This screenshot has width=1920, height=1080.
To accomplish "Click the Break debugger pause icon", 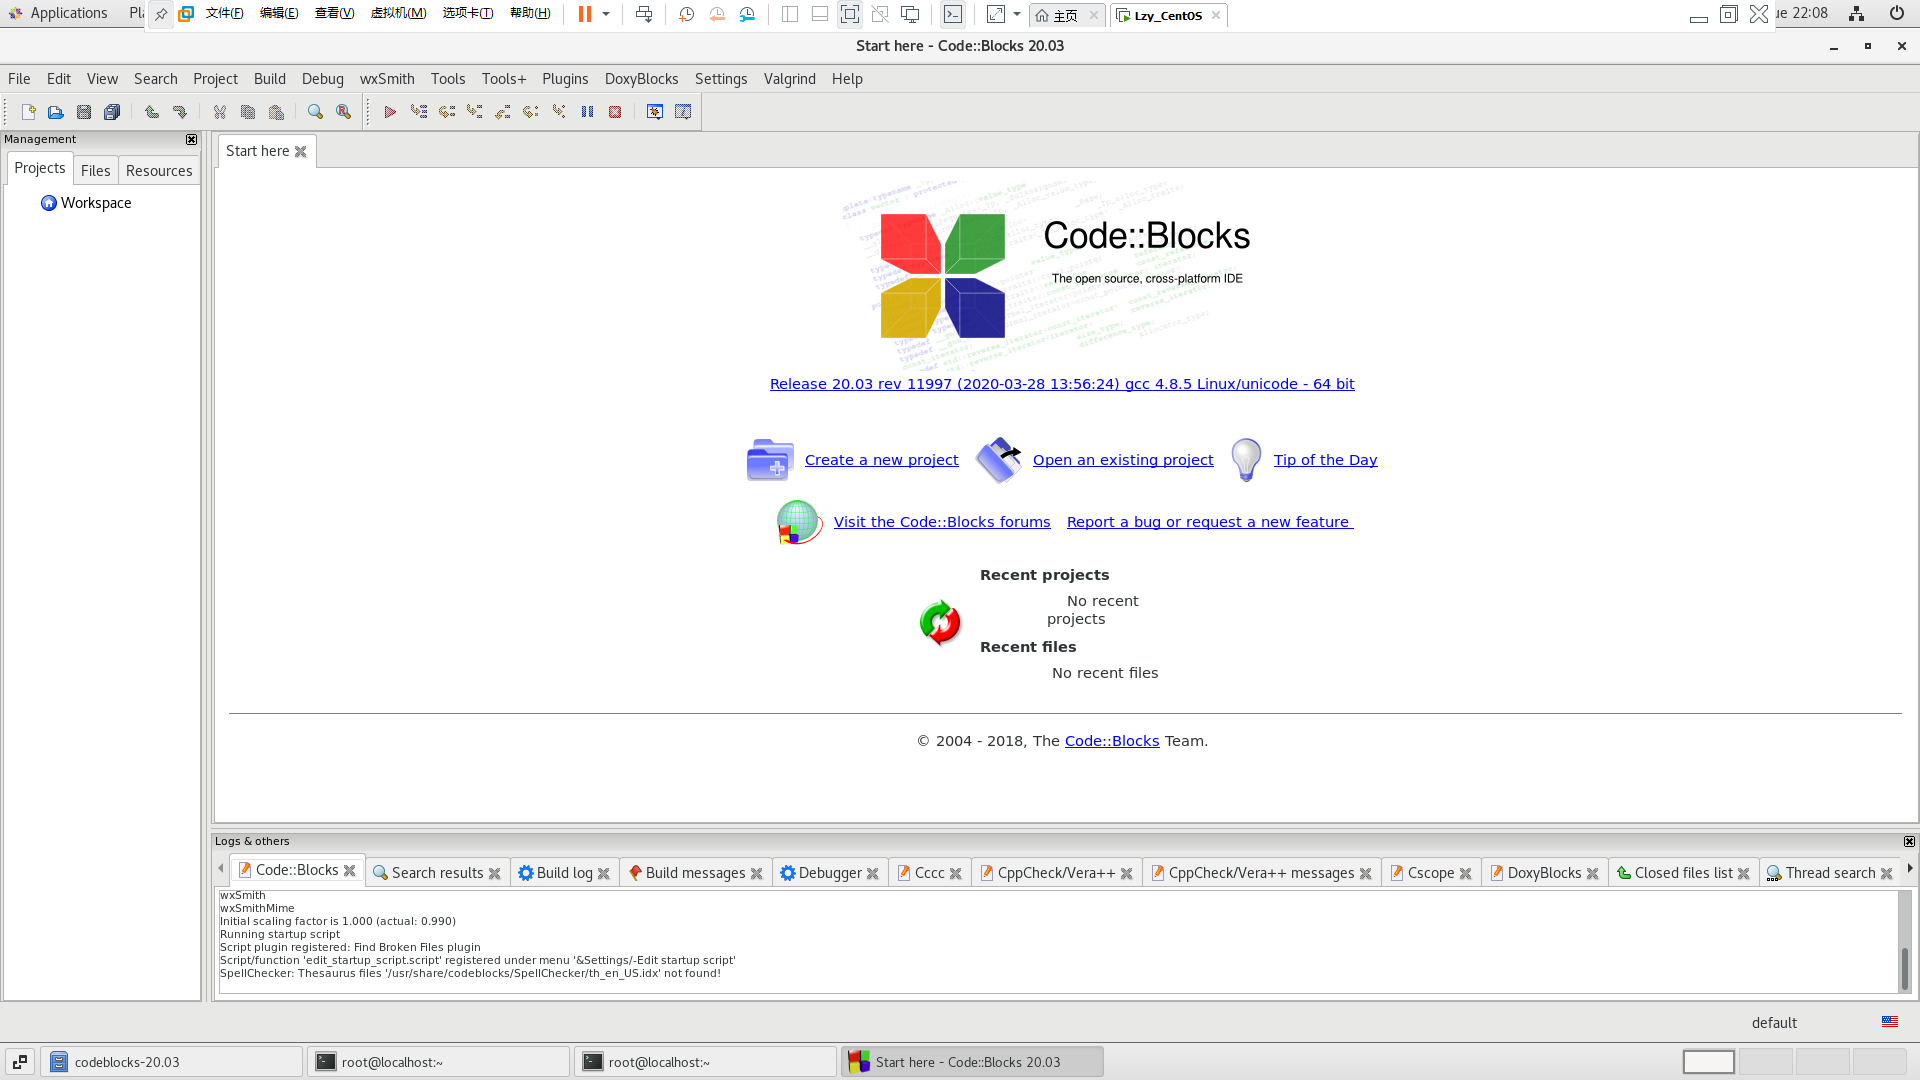I will coord(587,112).
